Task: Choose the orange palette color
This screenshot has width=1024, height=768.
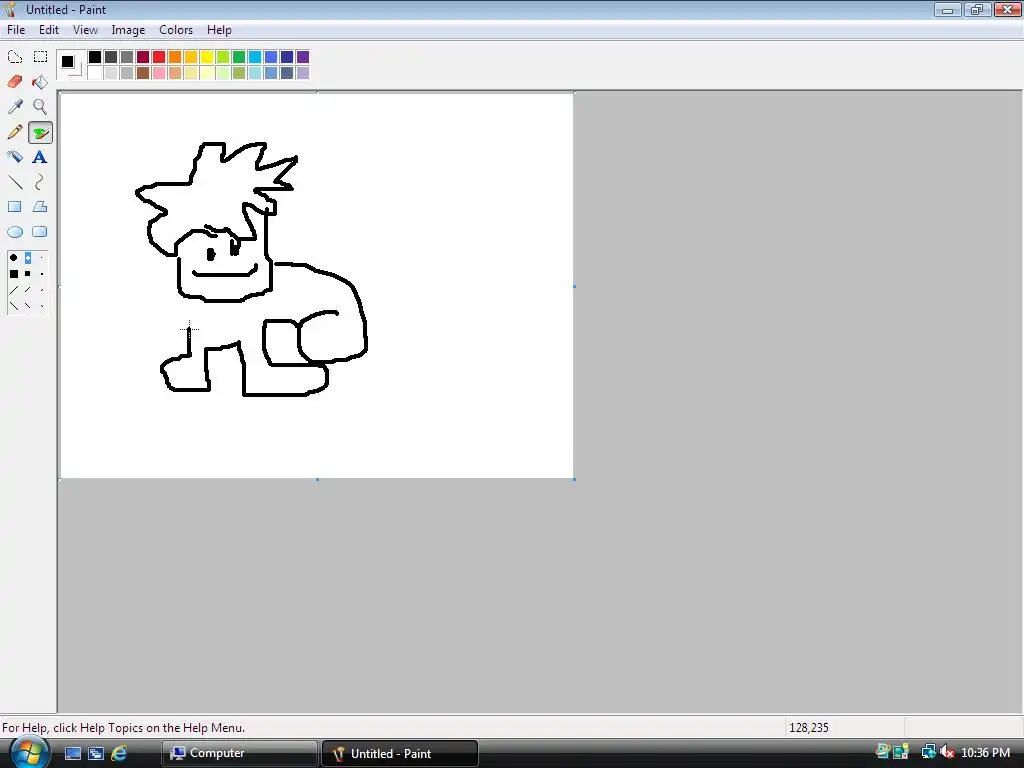Action: point(175,57)
